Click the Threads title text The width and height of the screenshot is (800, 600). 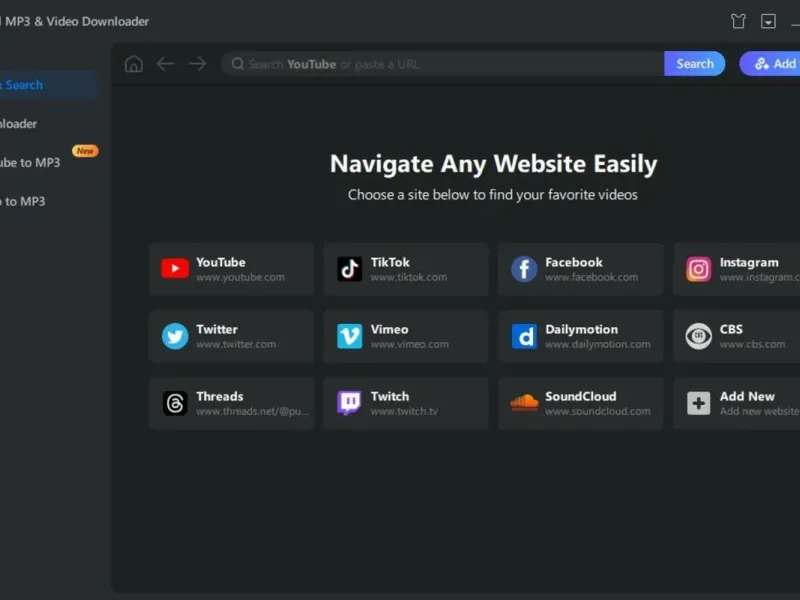219,396
